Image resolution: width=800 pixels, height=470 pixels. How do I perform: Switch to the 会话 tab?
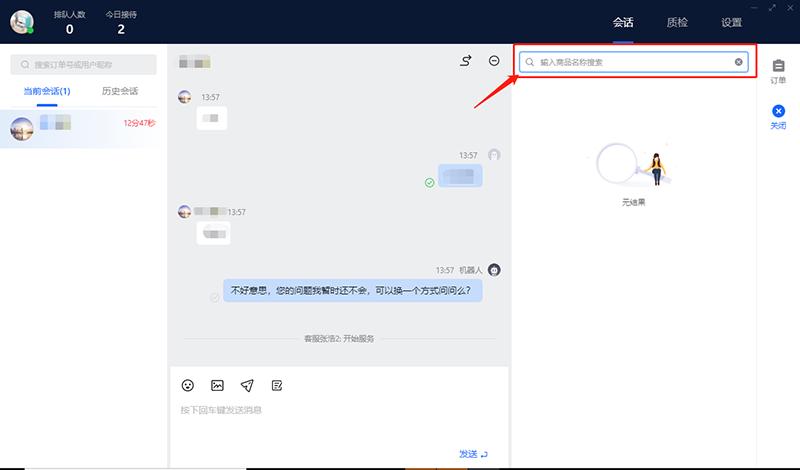[x=624, y=22]
